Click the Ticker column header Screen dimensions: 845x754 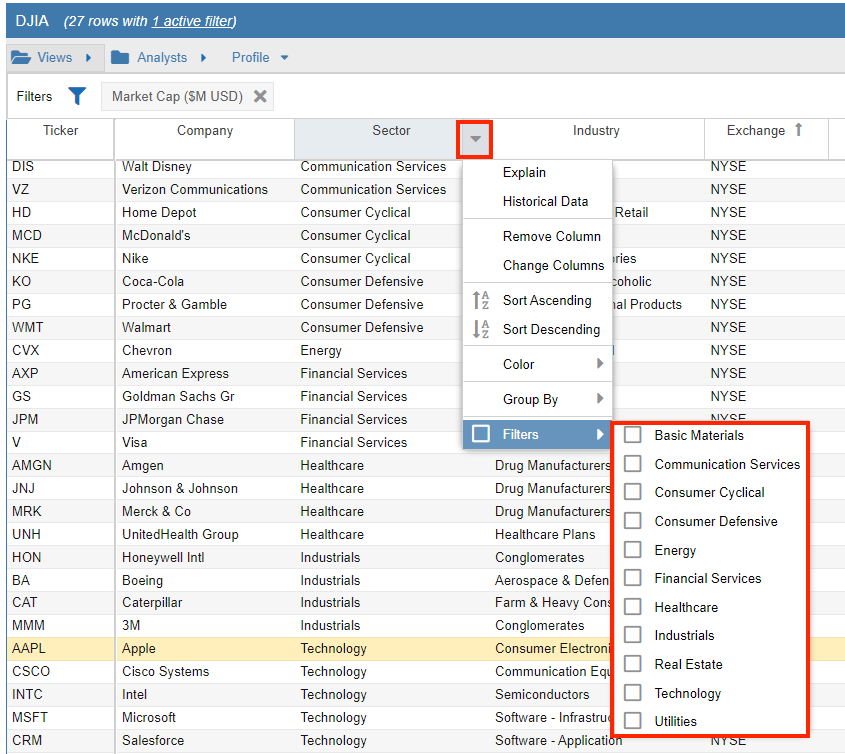(x=60, y=131)
